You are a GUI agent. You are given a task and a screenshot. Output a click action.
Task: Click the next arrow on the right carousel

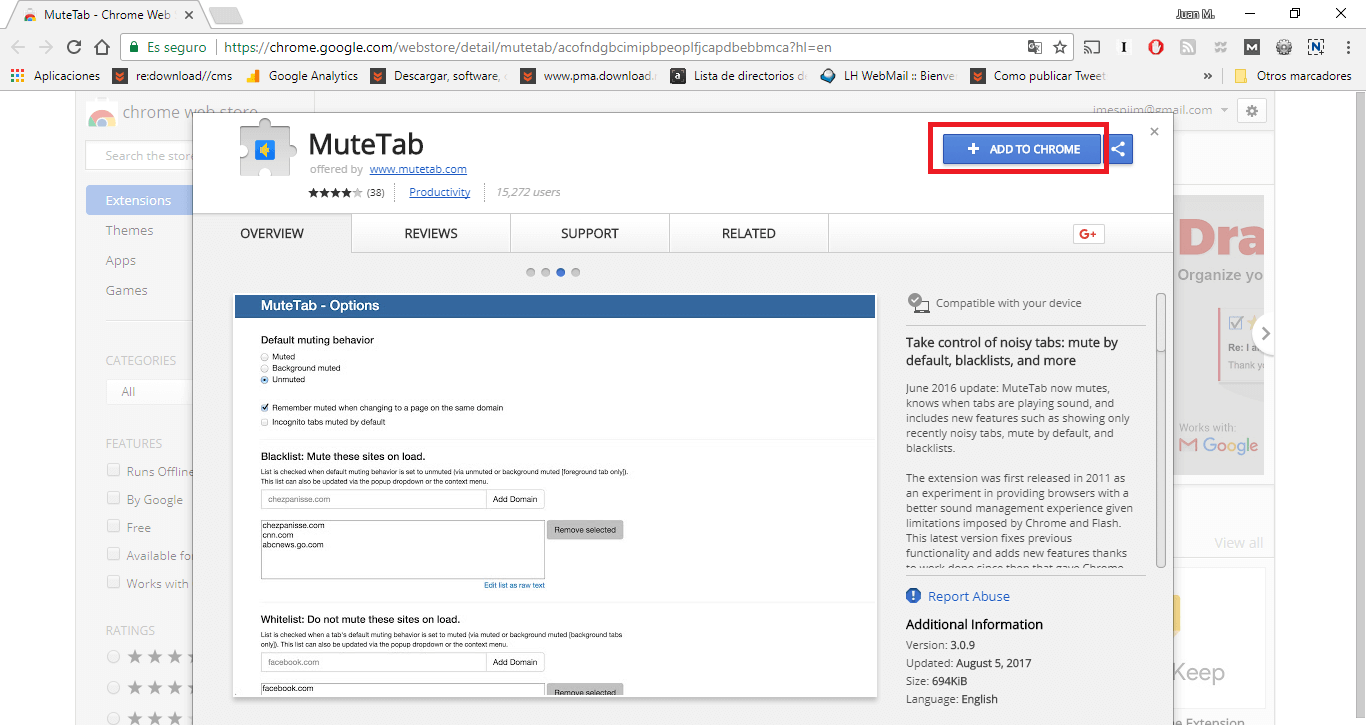tap(1265, 334)
